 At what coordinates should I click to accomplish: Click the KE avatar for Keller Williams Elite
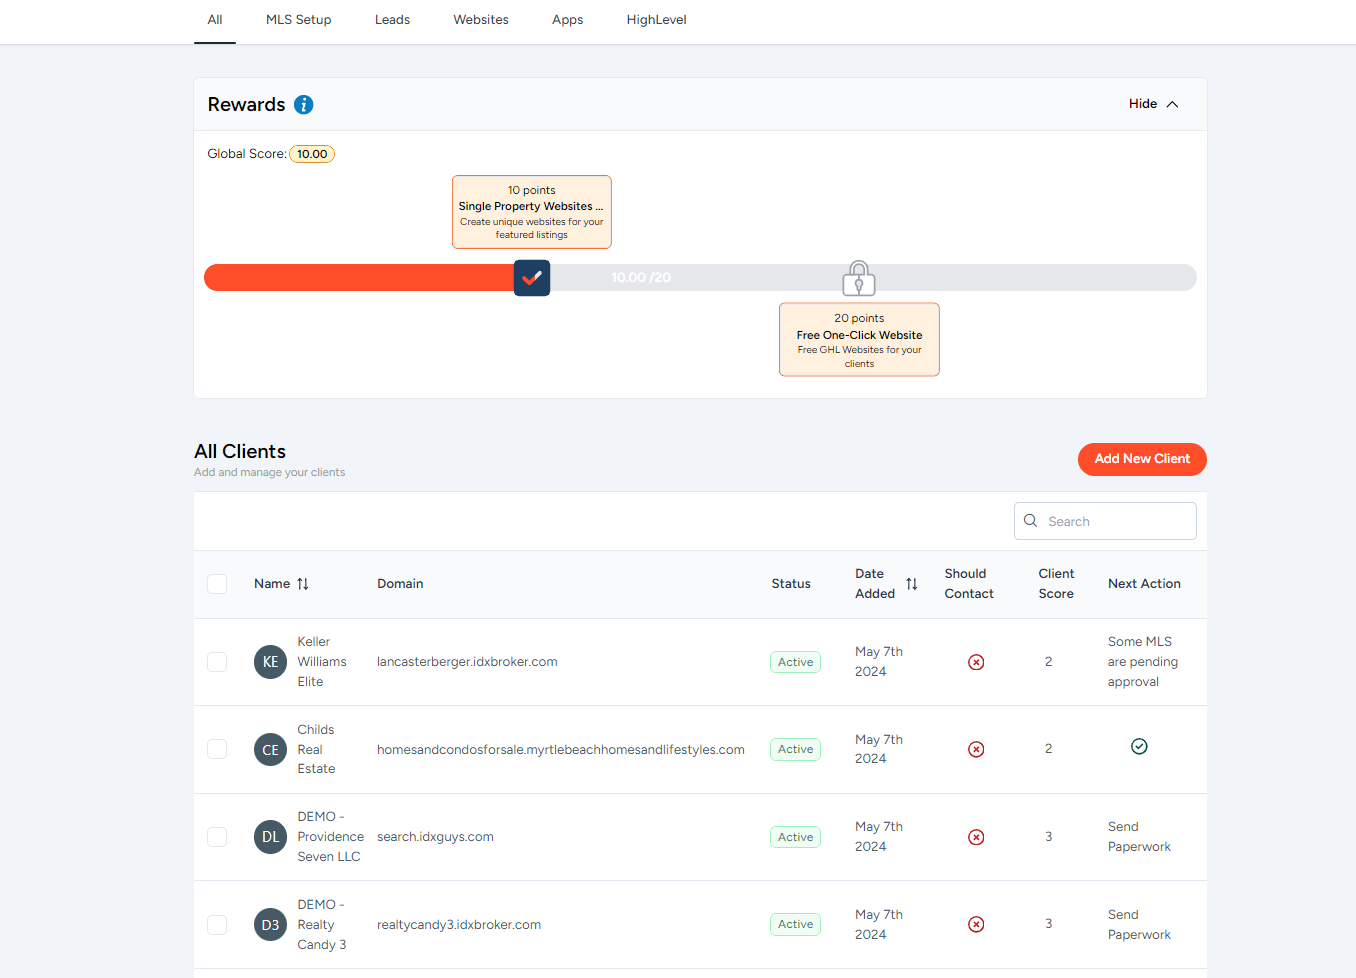270,661
